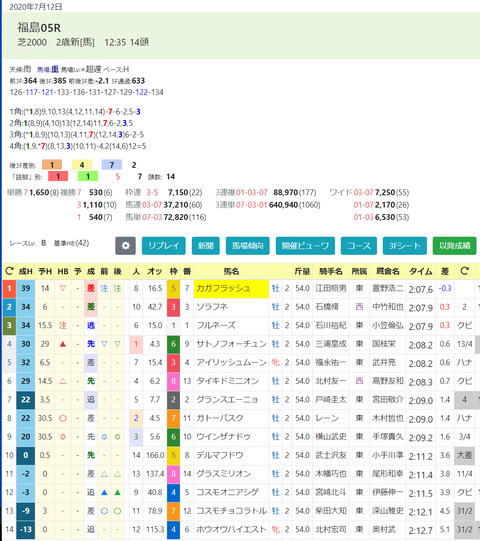The height and width of the screenshot is (541, 480).
Task: Click the right refresh icon in table header
Action: (x=464, y=272)
